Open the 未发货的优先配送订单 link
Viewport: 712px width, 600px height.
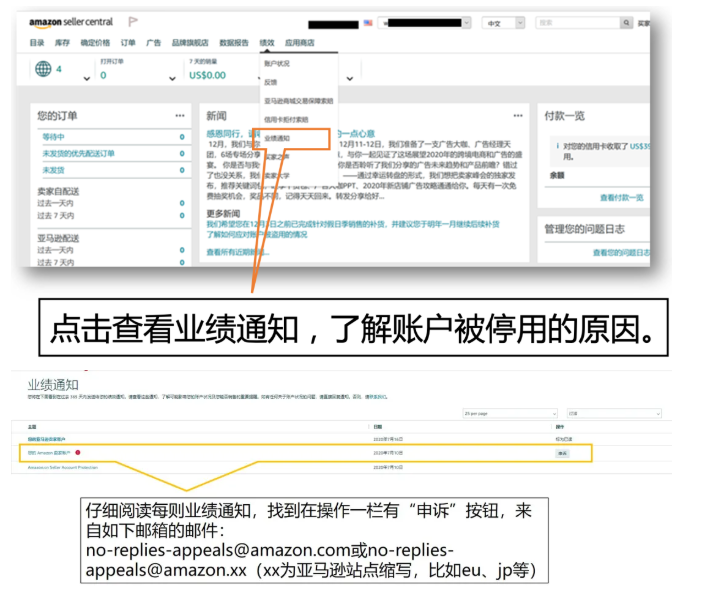[78, 153]
